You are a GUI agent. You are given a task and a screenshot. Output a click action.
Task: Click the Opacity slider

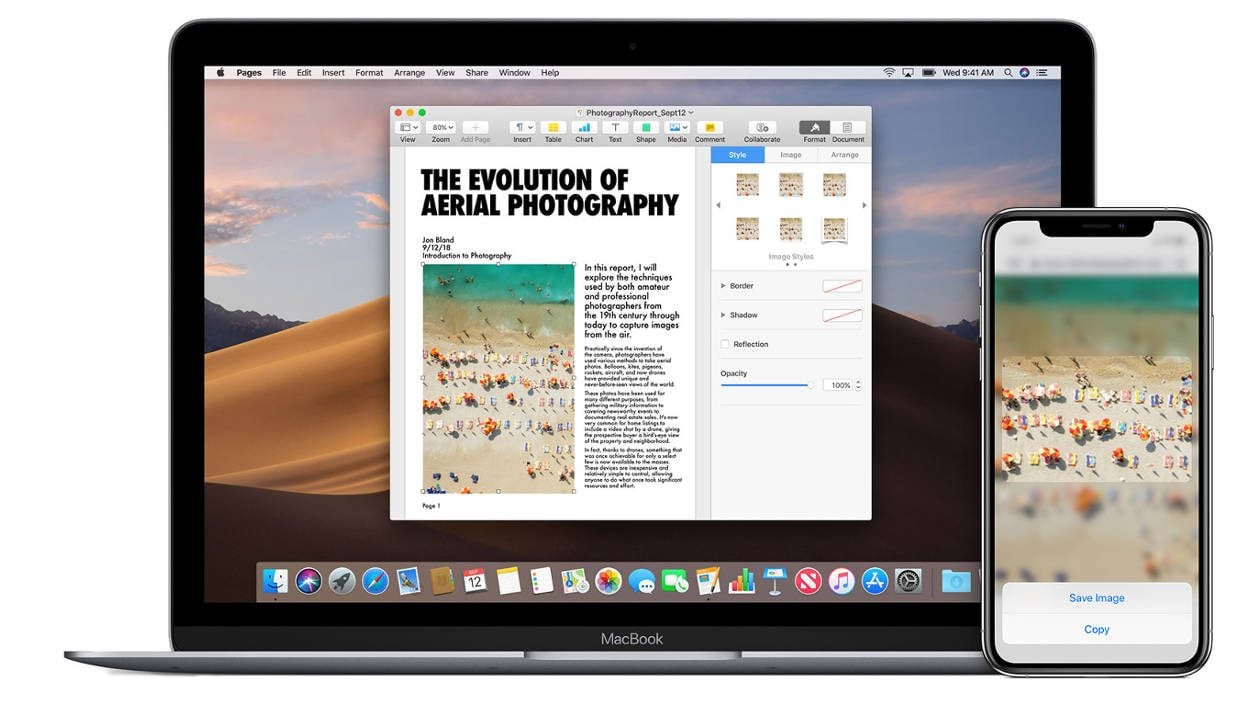click(768, 385)
